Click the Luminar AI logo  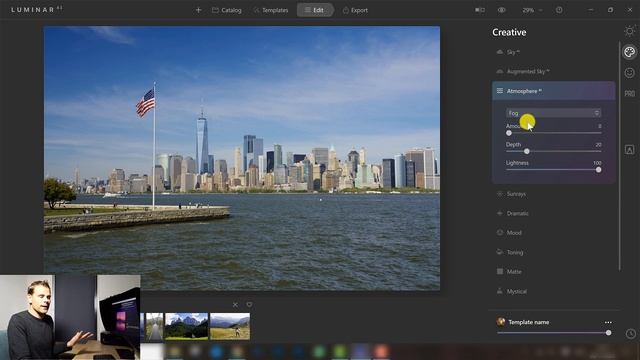point(37,9)
